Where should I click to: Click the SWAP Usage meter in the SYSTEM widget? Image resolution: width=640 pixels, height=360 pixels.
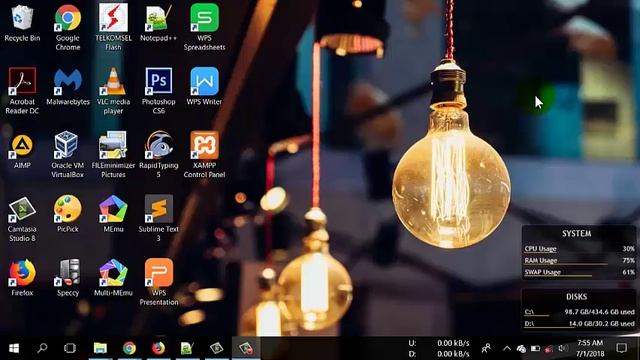tap(579, 272)
